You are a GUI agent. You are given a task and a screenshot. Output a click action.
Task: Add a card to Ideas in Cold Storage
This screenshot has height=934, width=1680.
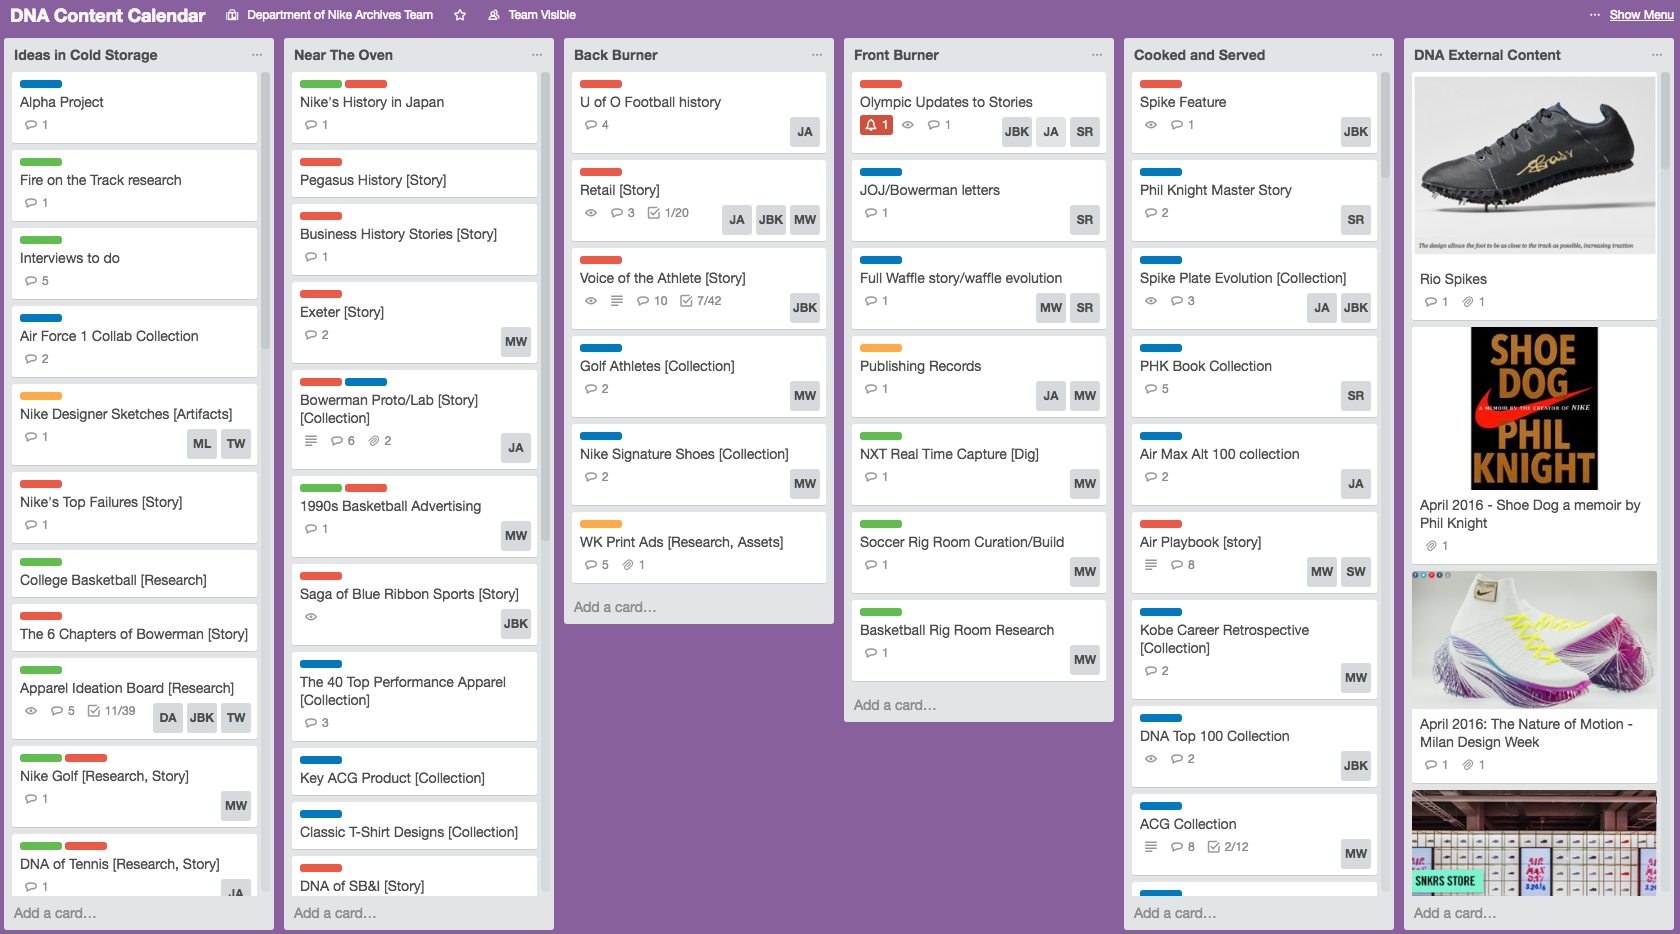[55, 913]
